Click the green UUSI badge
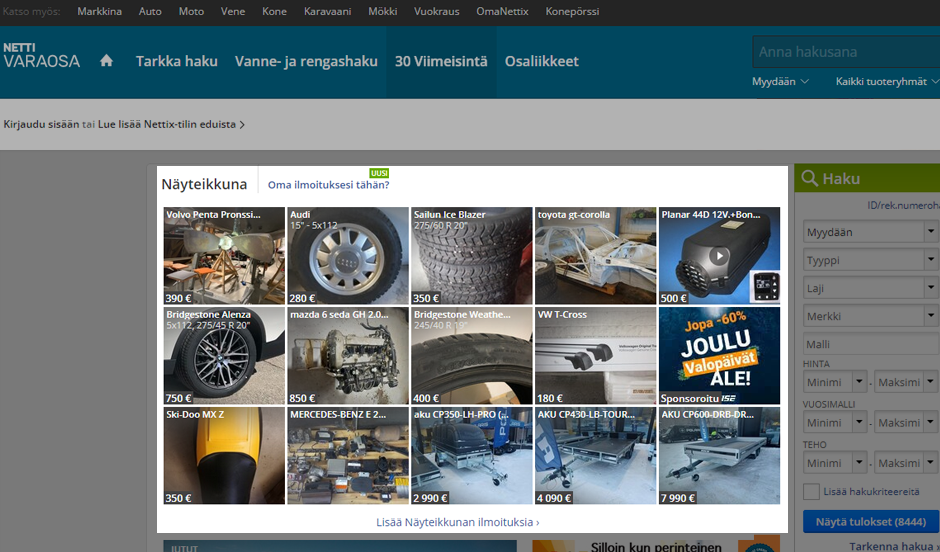 pyautogui.click(x=379, y=173)
